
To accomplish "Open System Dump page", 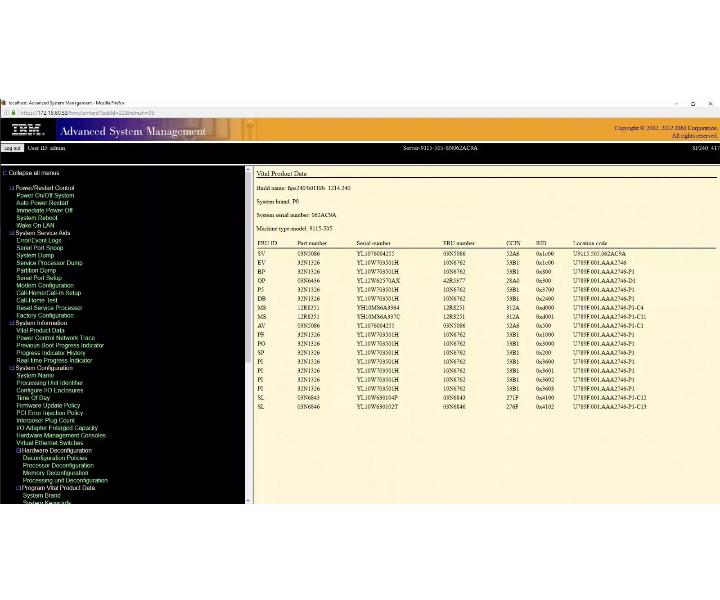I will pos(35,256).
